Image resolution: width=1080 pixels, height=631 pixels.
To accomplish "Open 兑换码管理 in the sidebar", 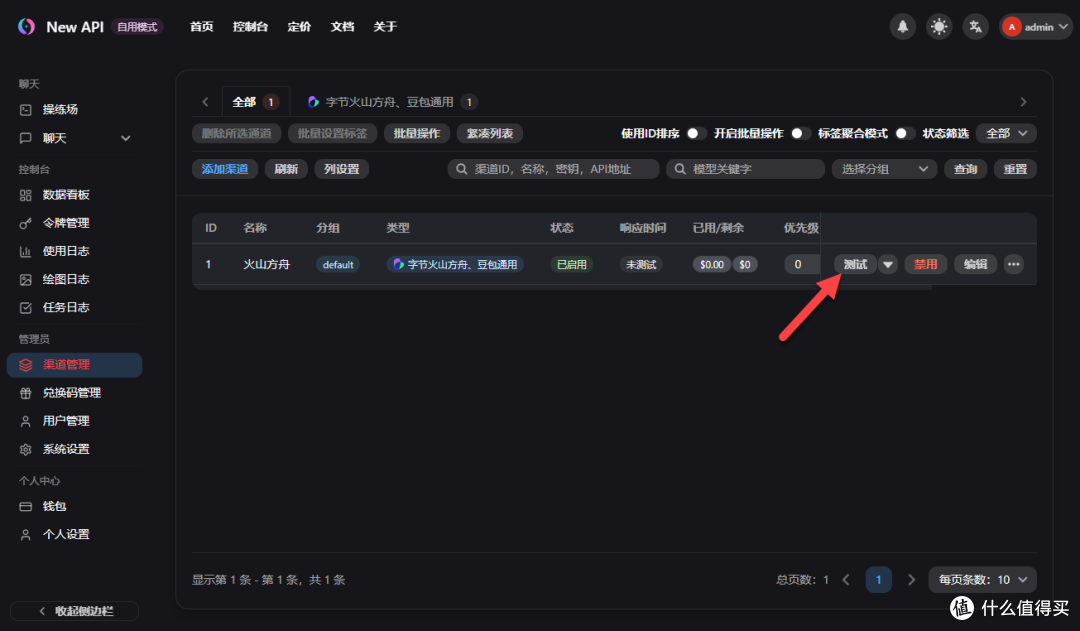I will click(74, 393).
